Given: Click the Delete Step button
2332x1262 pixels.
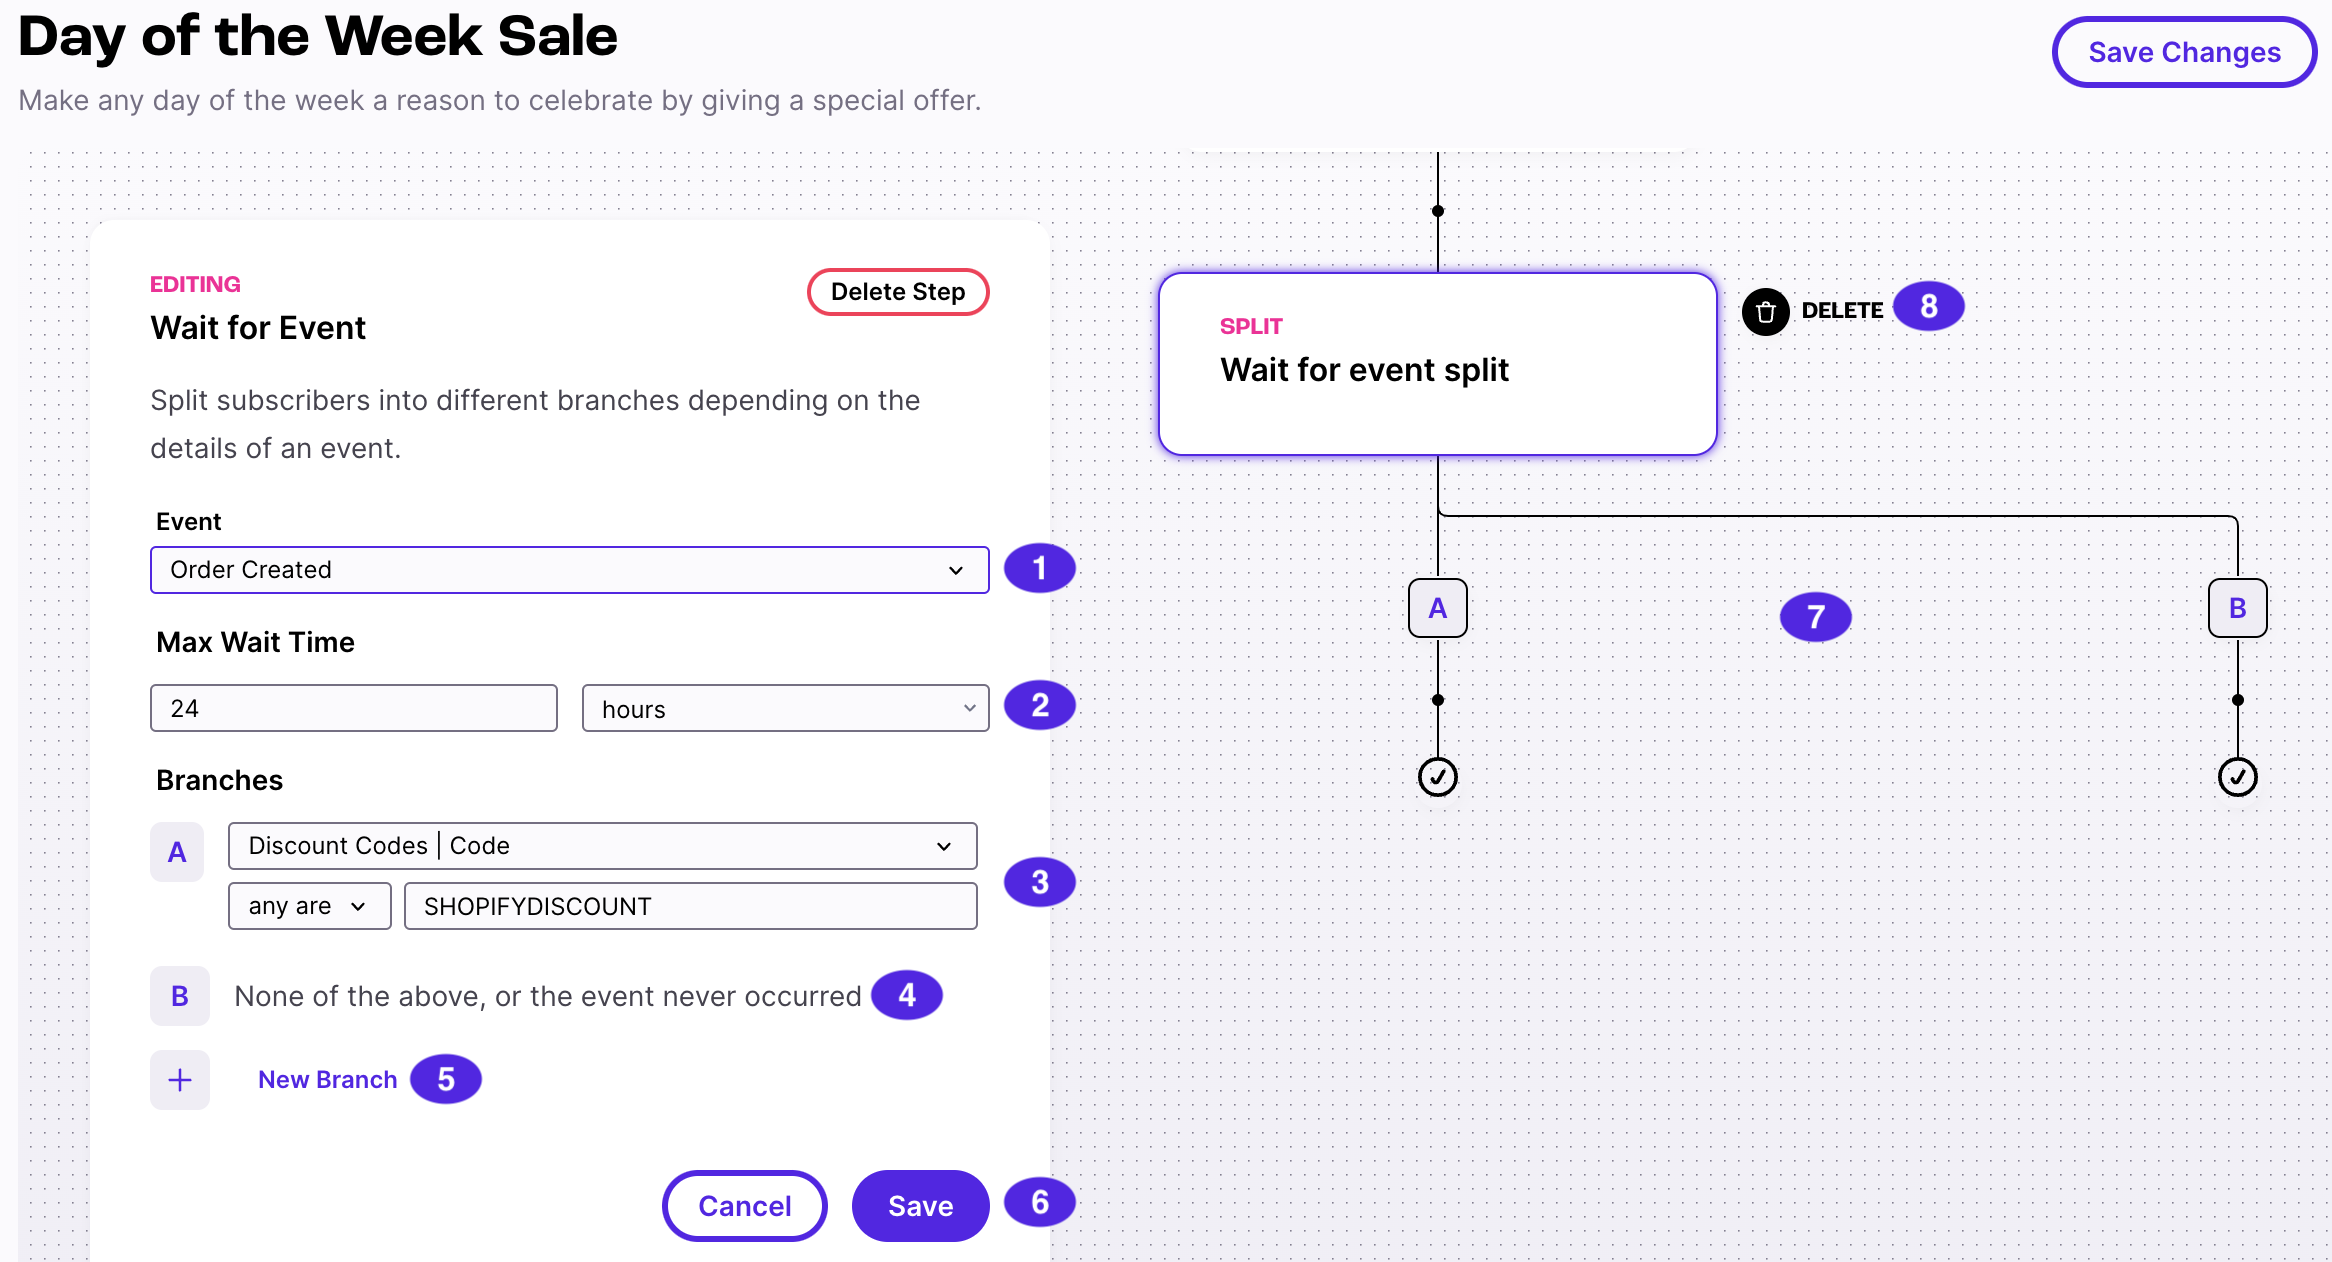Looking at the screenshot, I should 897,291.
